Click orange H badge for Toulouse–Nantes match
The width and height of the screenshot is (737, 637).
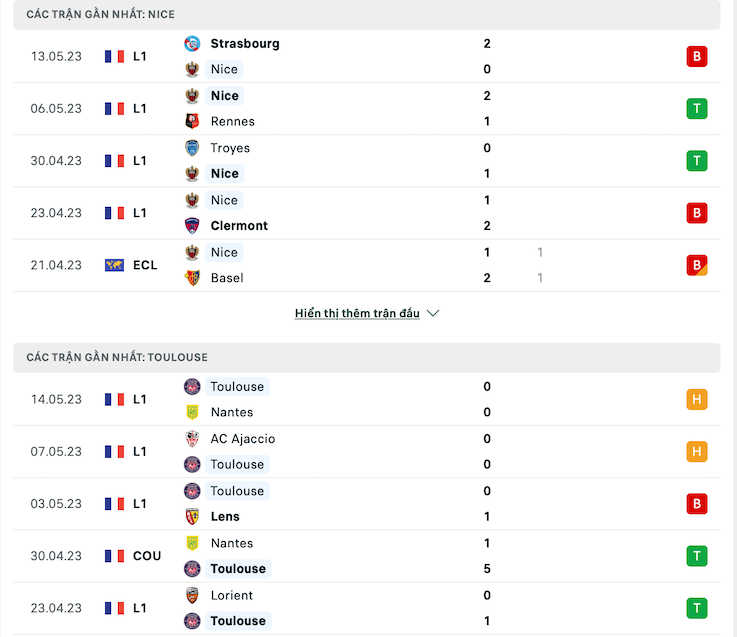[697, 400]
